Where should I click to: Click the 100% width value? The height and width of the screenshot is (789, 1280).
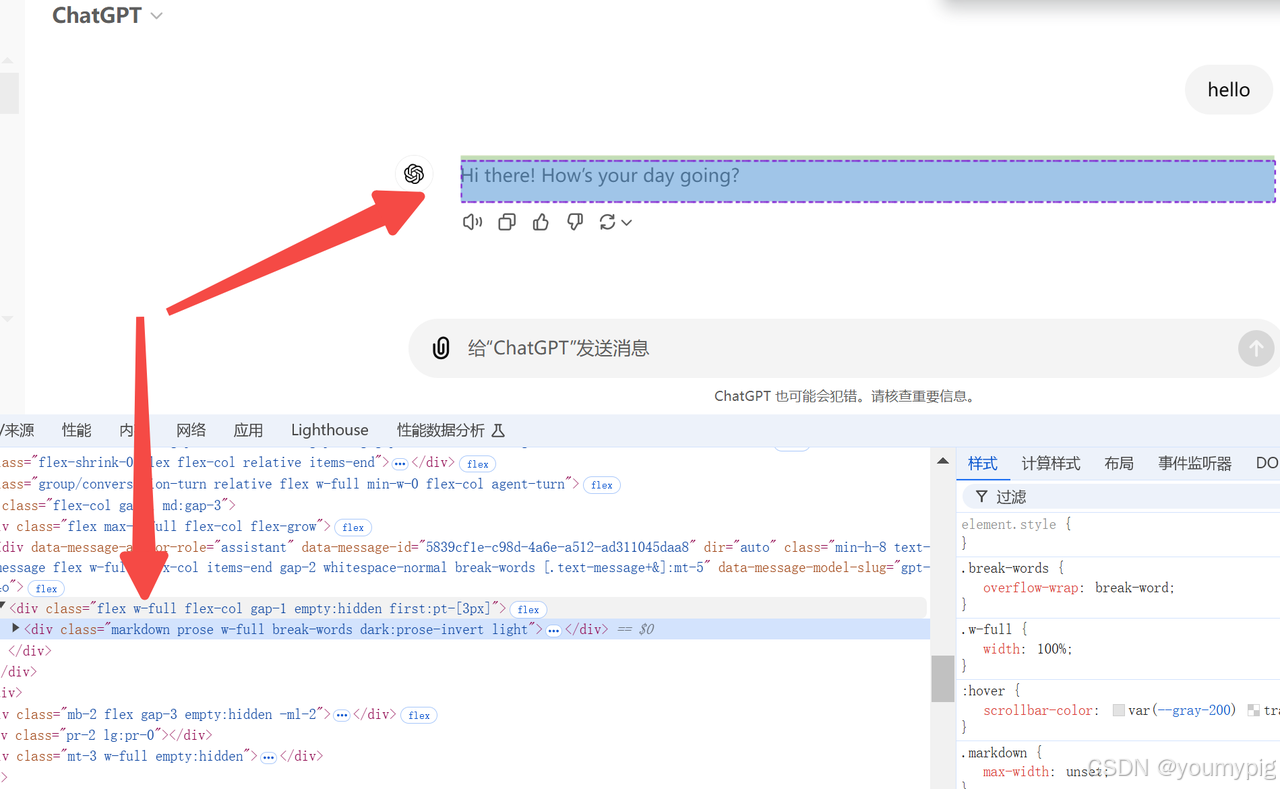(x=1051, y=649)
